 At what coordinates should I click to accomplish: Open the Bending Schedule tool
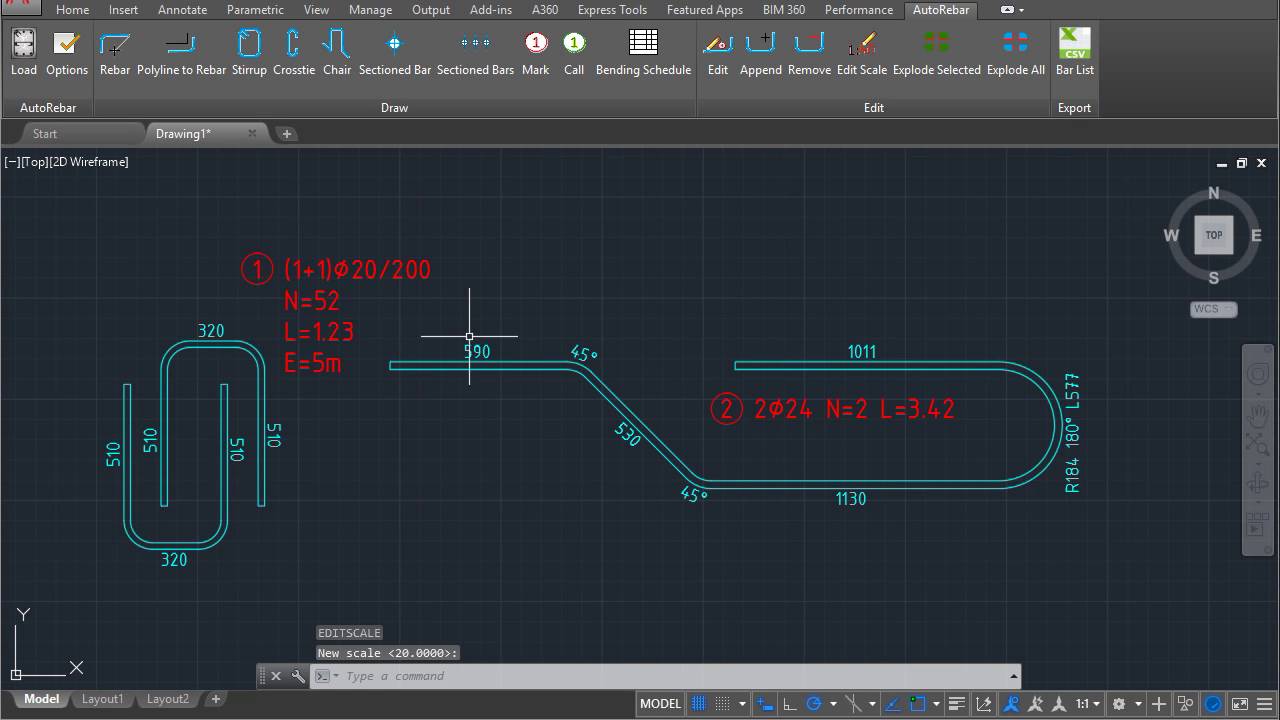click(643, 53)
